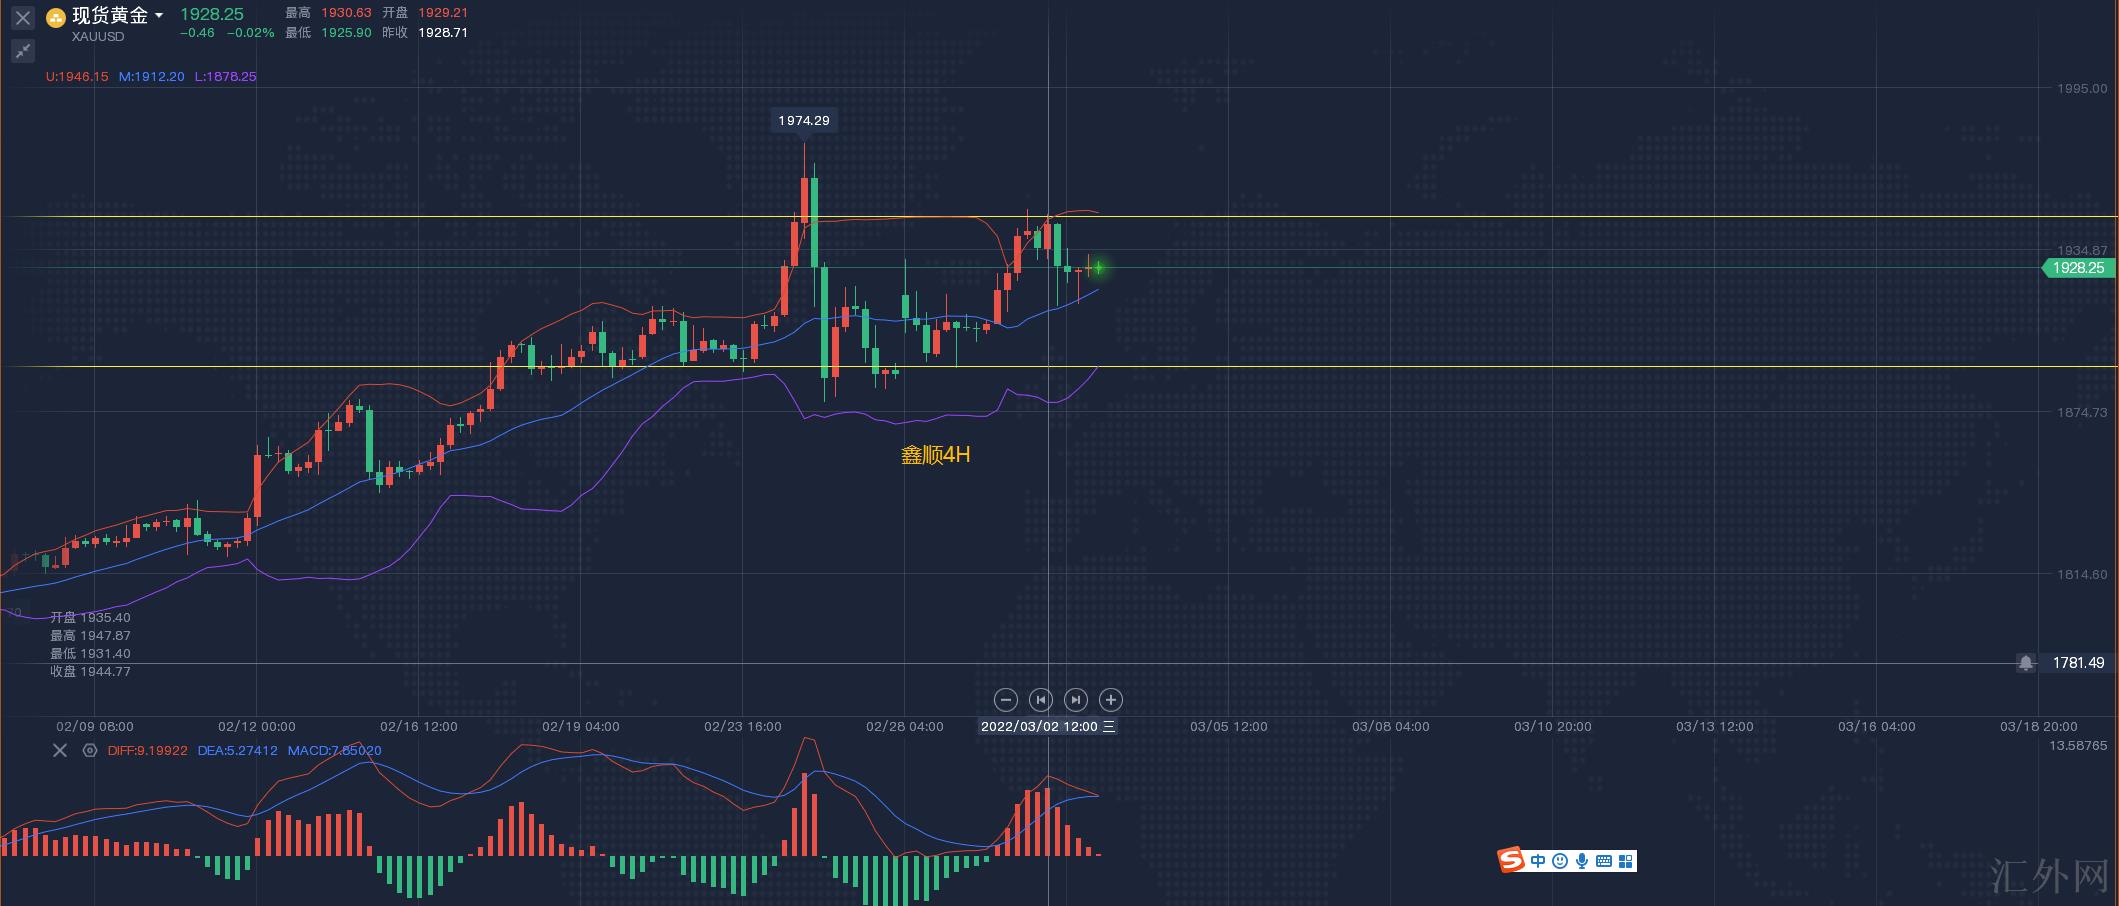The height and width of the screenshot is (906, 2119).
Task: Jump to the previous candle
Action: (1040, 700)
